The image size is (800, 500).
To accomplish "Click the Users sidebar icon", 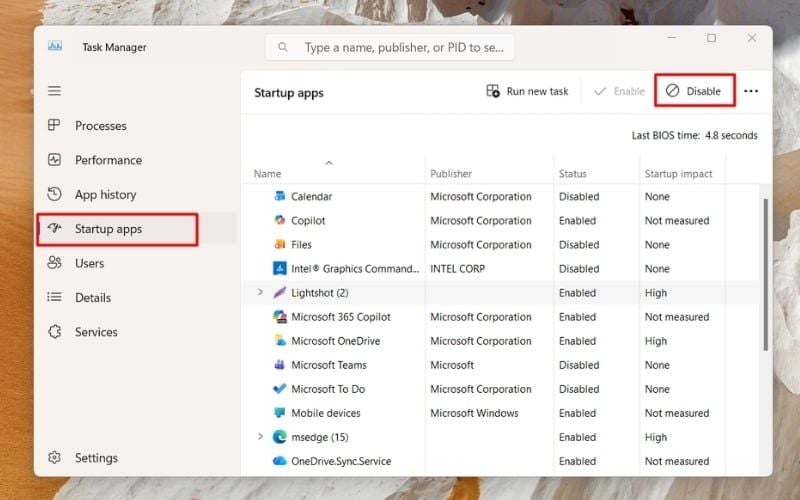I will [54, 263].
